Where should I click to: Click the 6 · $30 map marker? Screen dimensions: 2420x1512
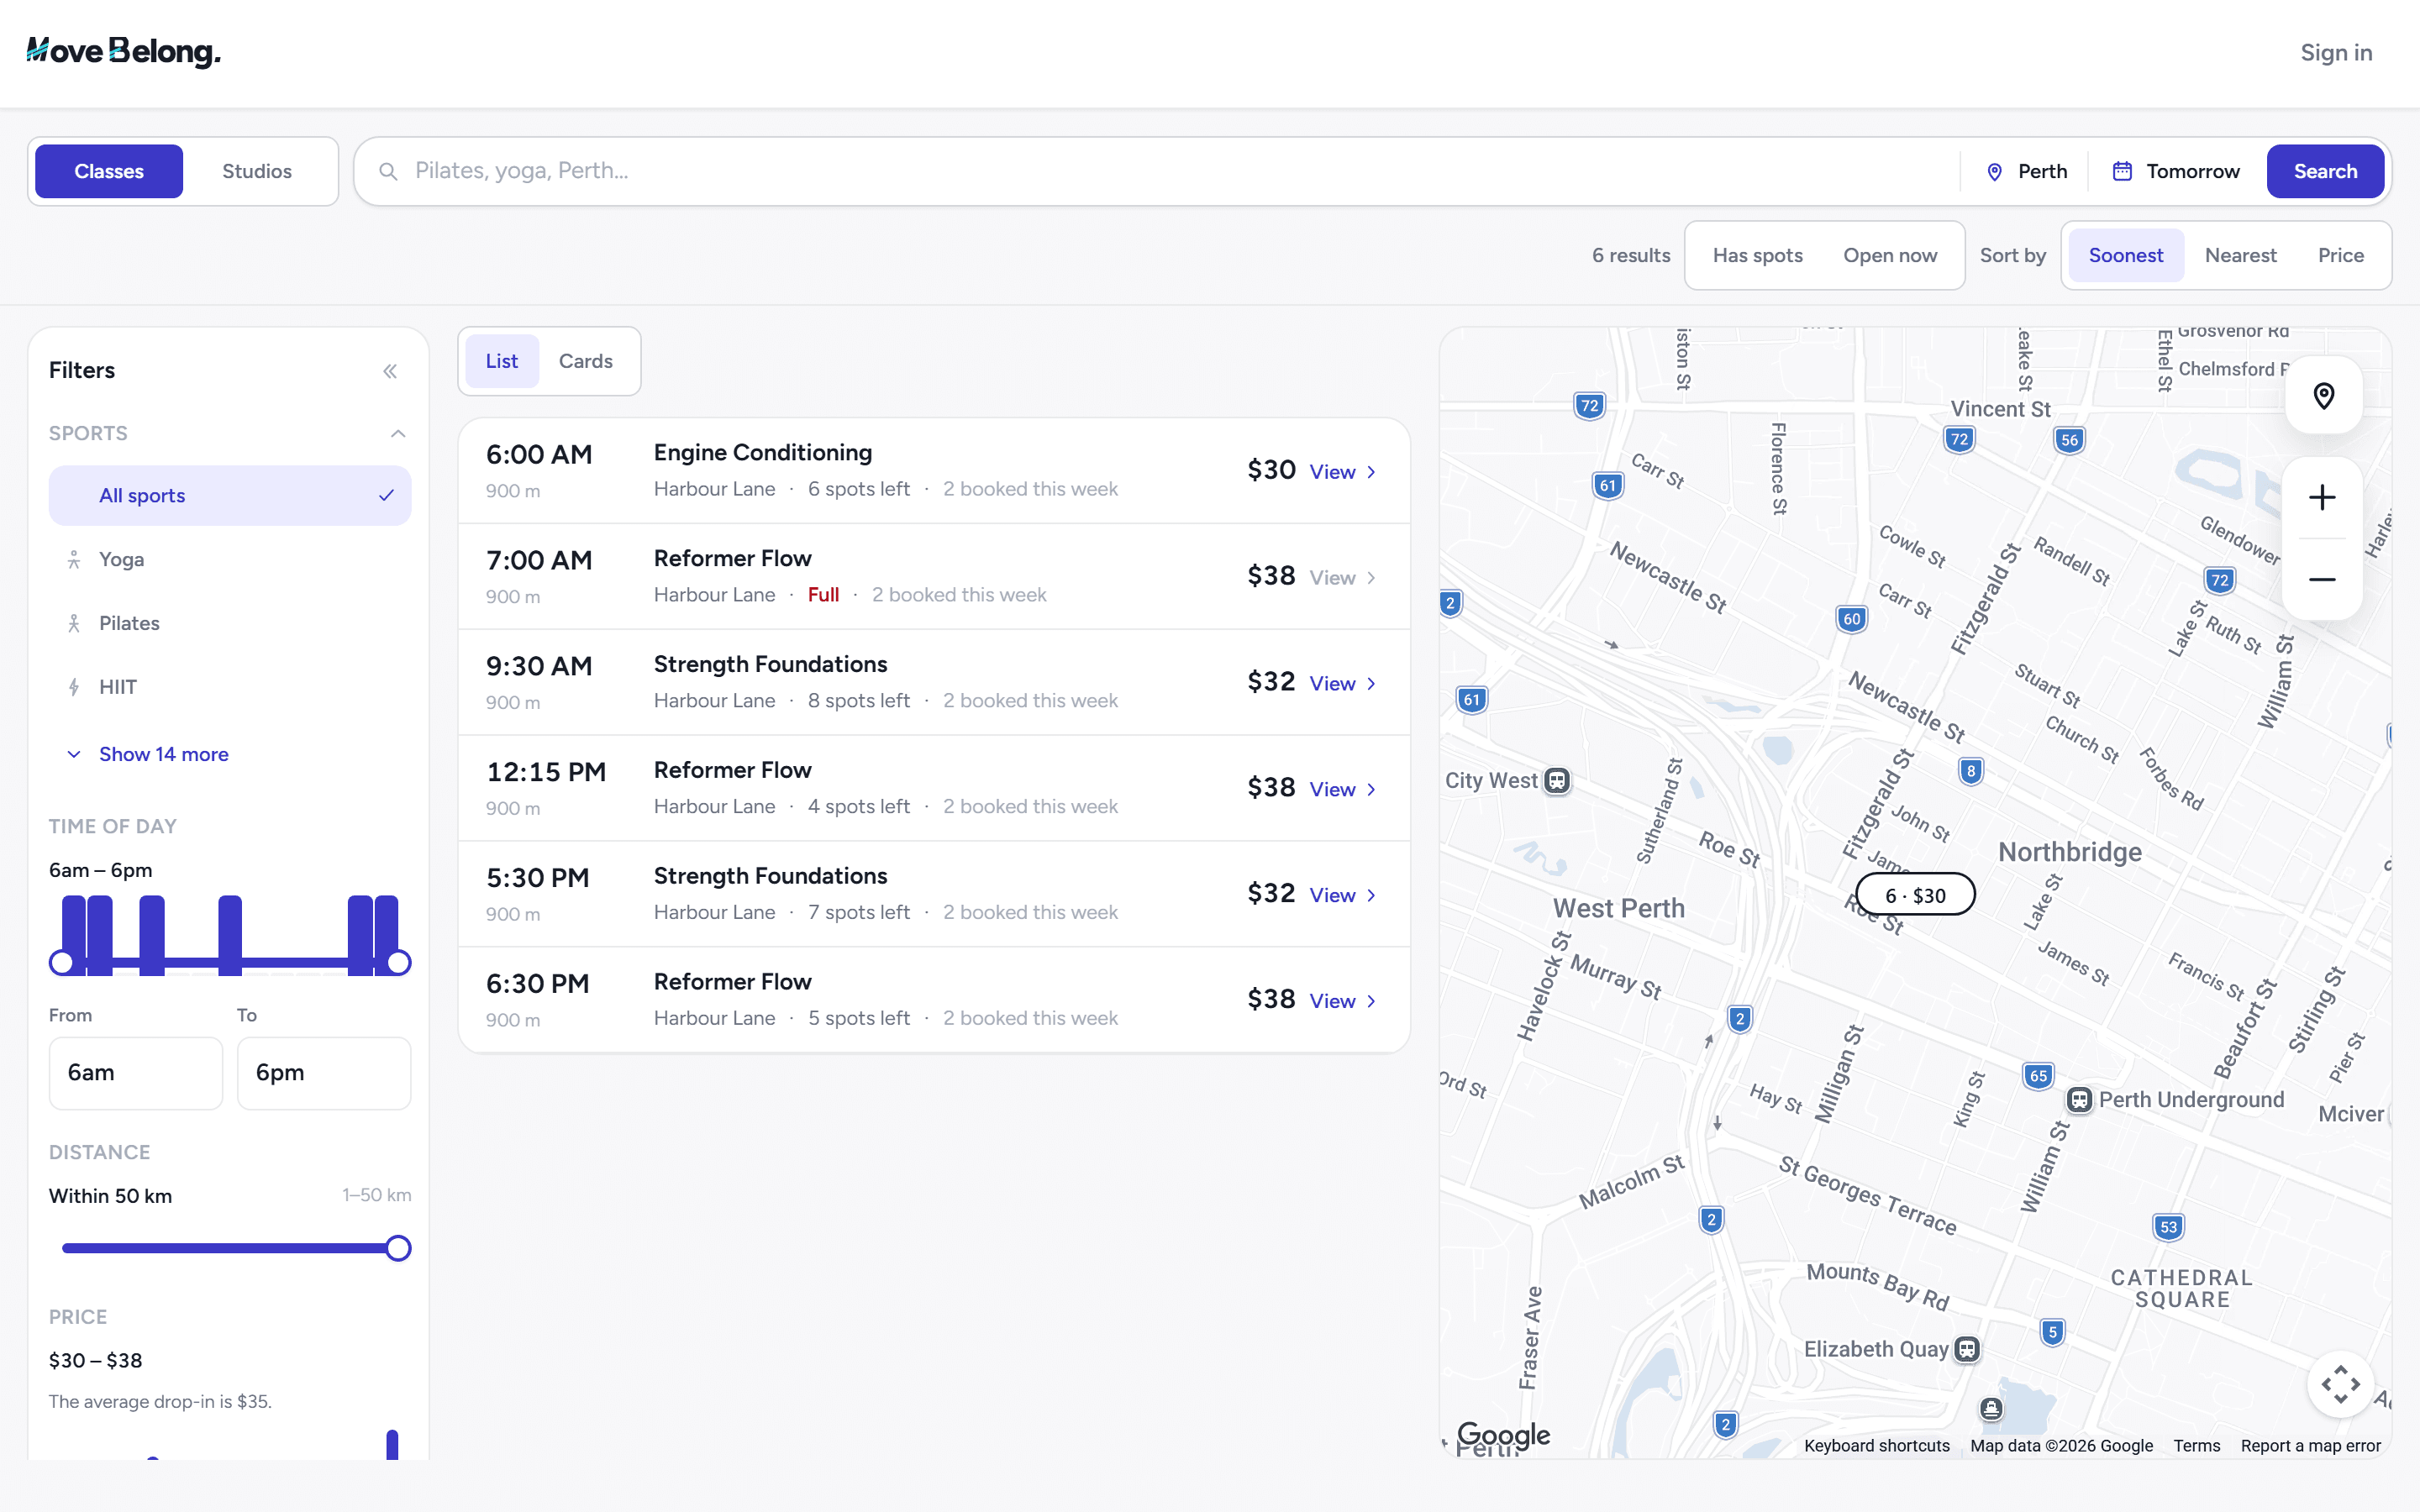[1915, 895]
